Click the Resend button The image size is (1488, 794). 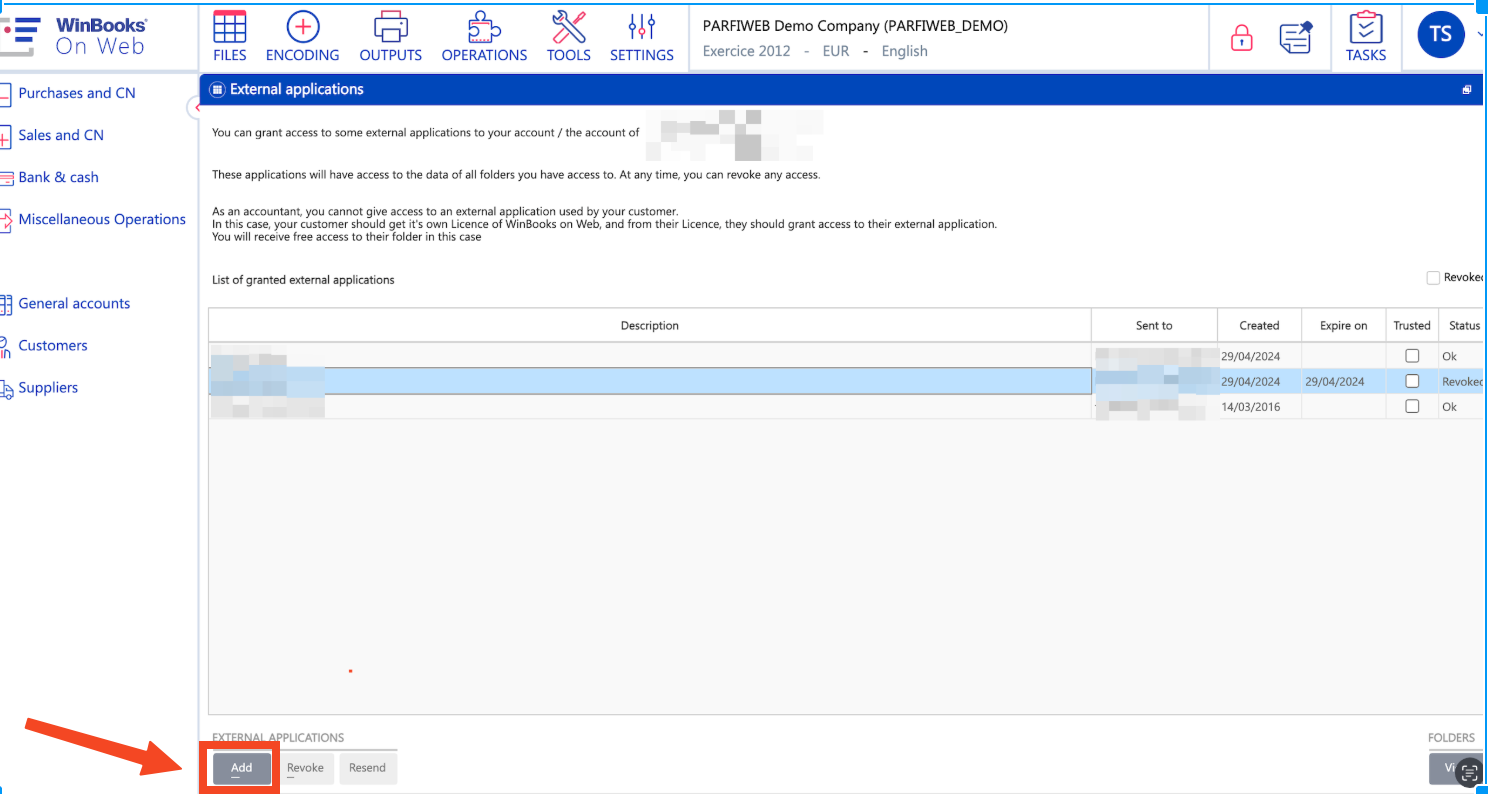point(367,768)
